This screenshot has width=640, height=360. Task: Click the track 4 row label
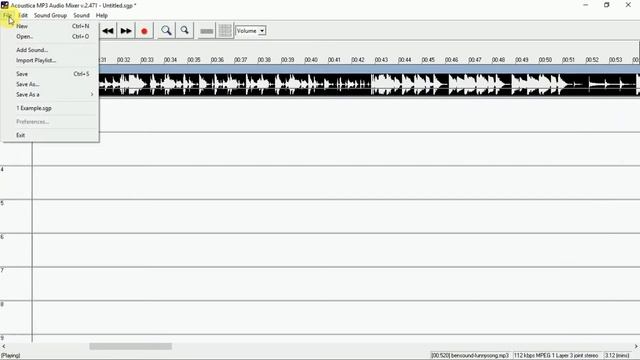point(2,169)
